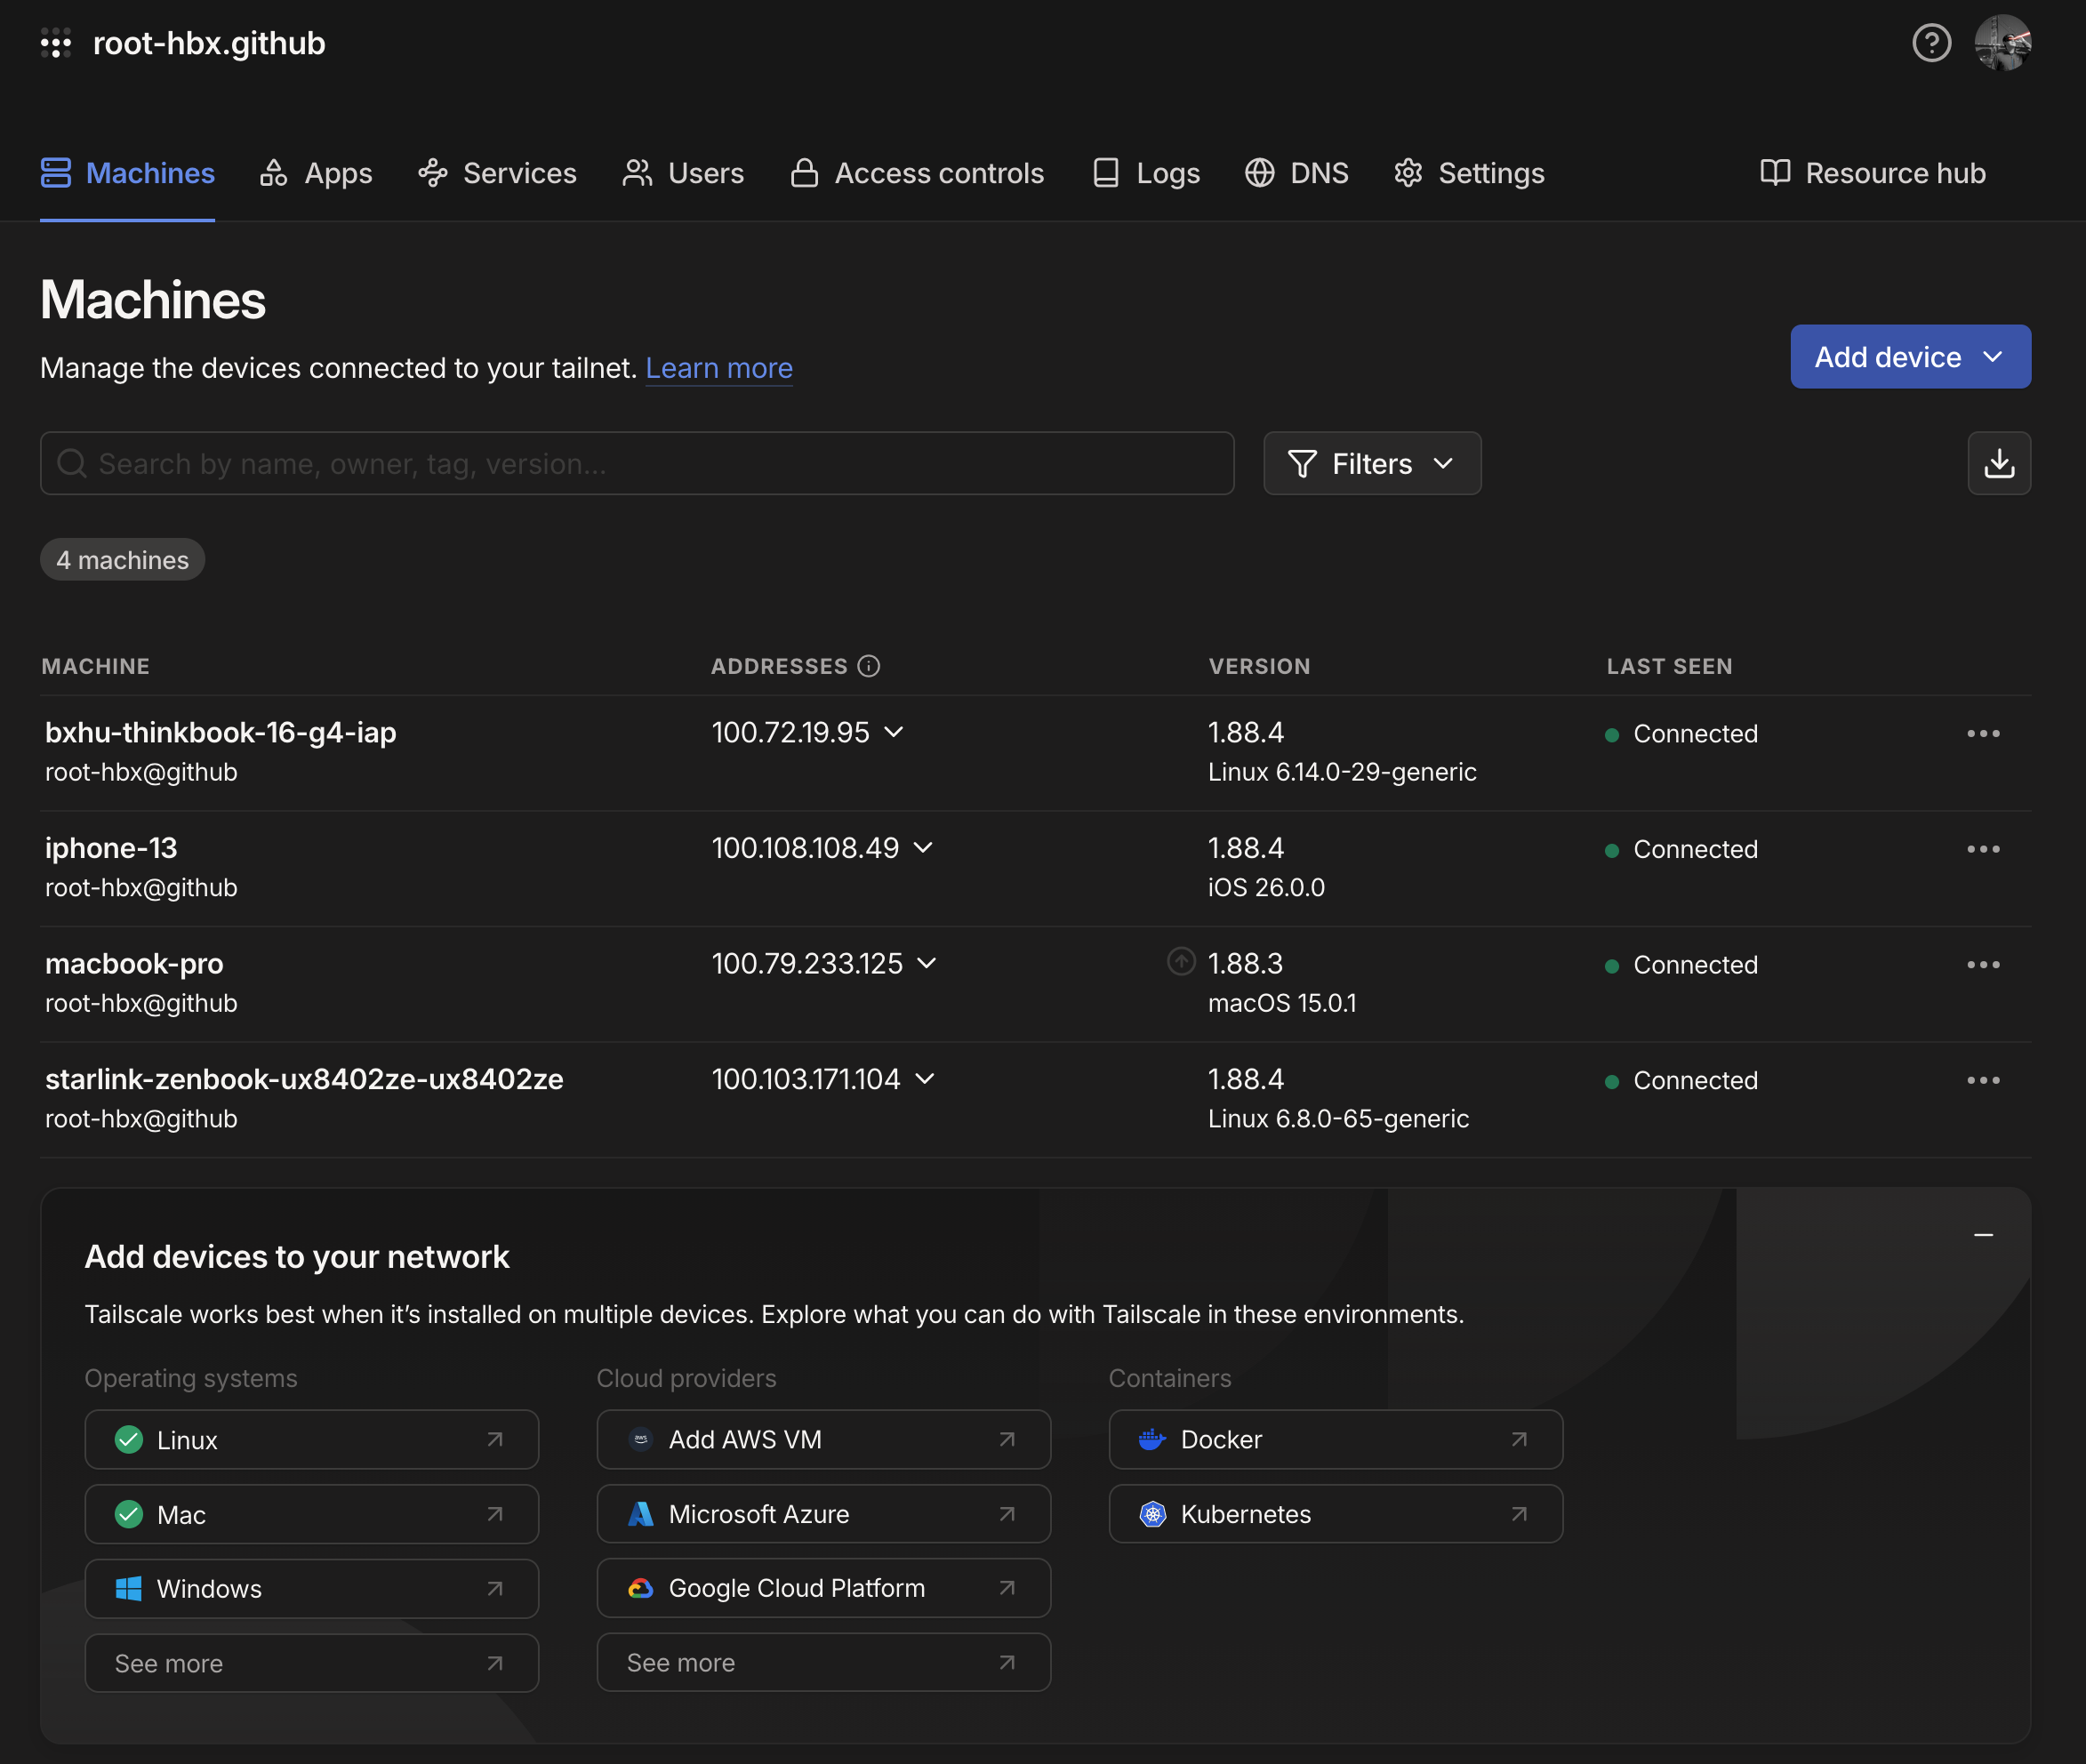Screen dimensions: 2086x1764
Task: Open the app switcher dots icon
Action: coord(56,44)
